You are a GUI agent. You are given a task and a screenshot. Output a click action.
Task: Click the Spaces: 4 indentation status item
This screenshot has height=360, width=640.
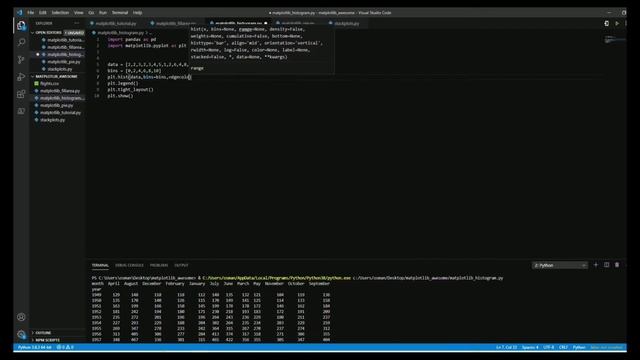point(530,347)
